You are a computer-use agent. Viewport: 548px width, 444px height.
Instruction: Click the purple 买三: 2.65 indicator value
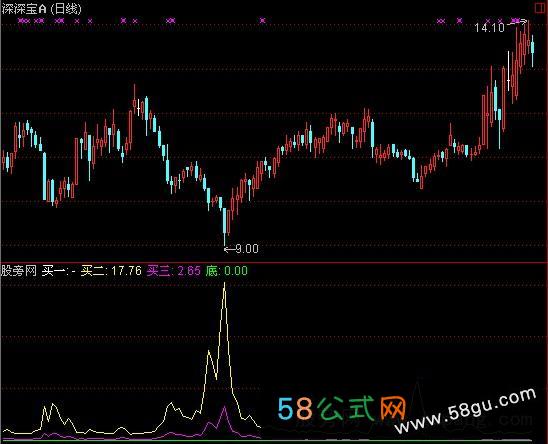tap(174, 271)
